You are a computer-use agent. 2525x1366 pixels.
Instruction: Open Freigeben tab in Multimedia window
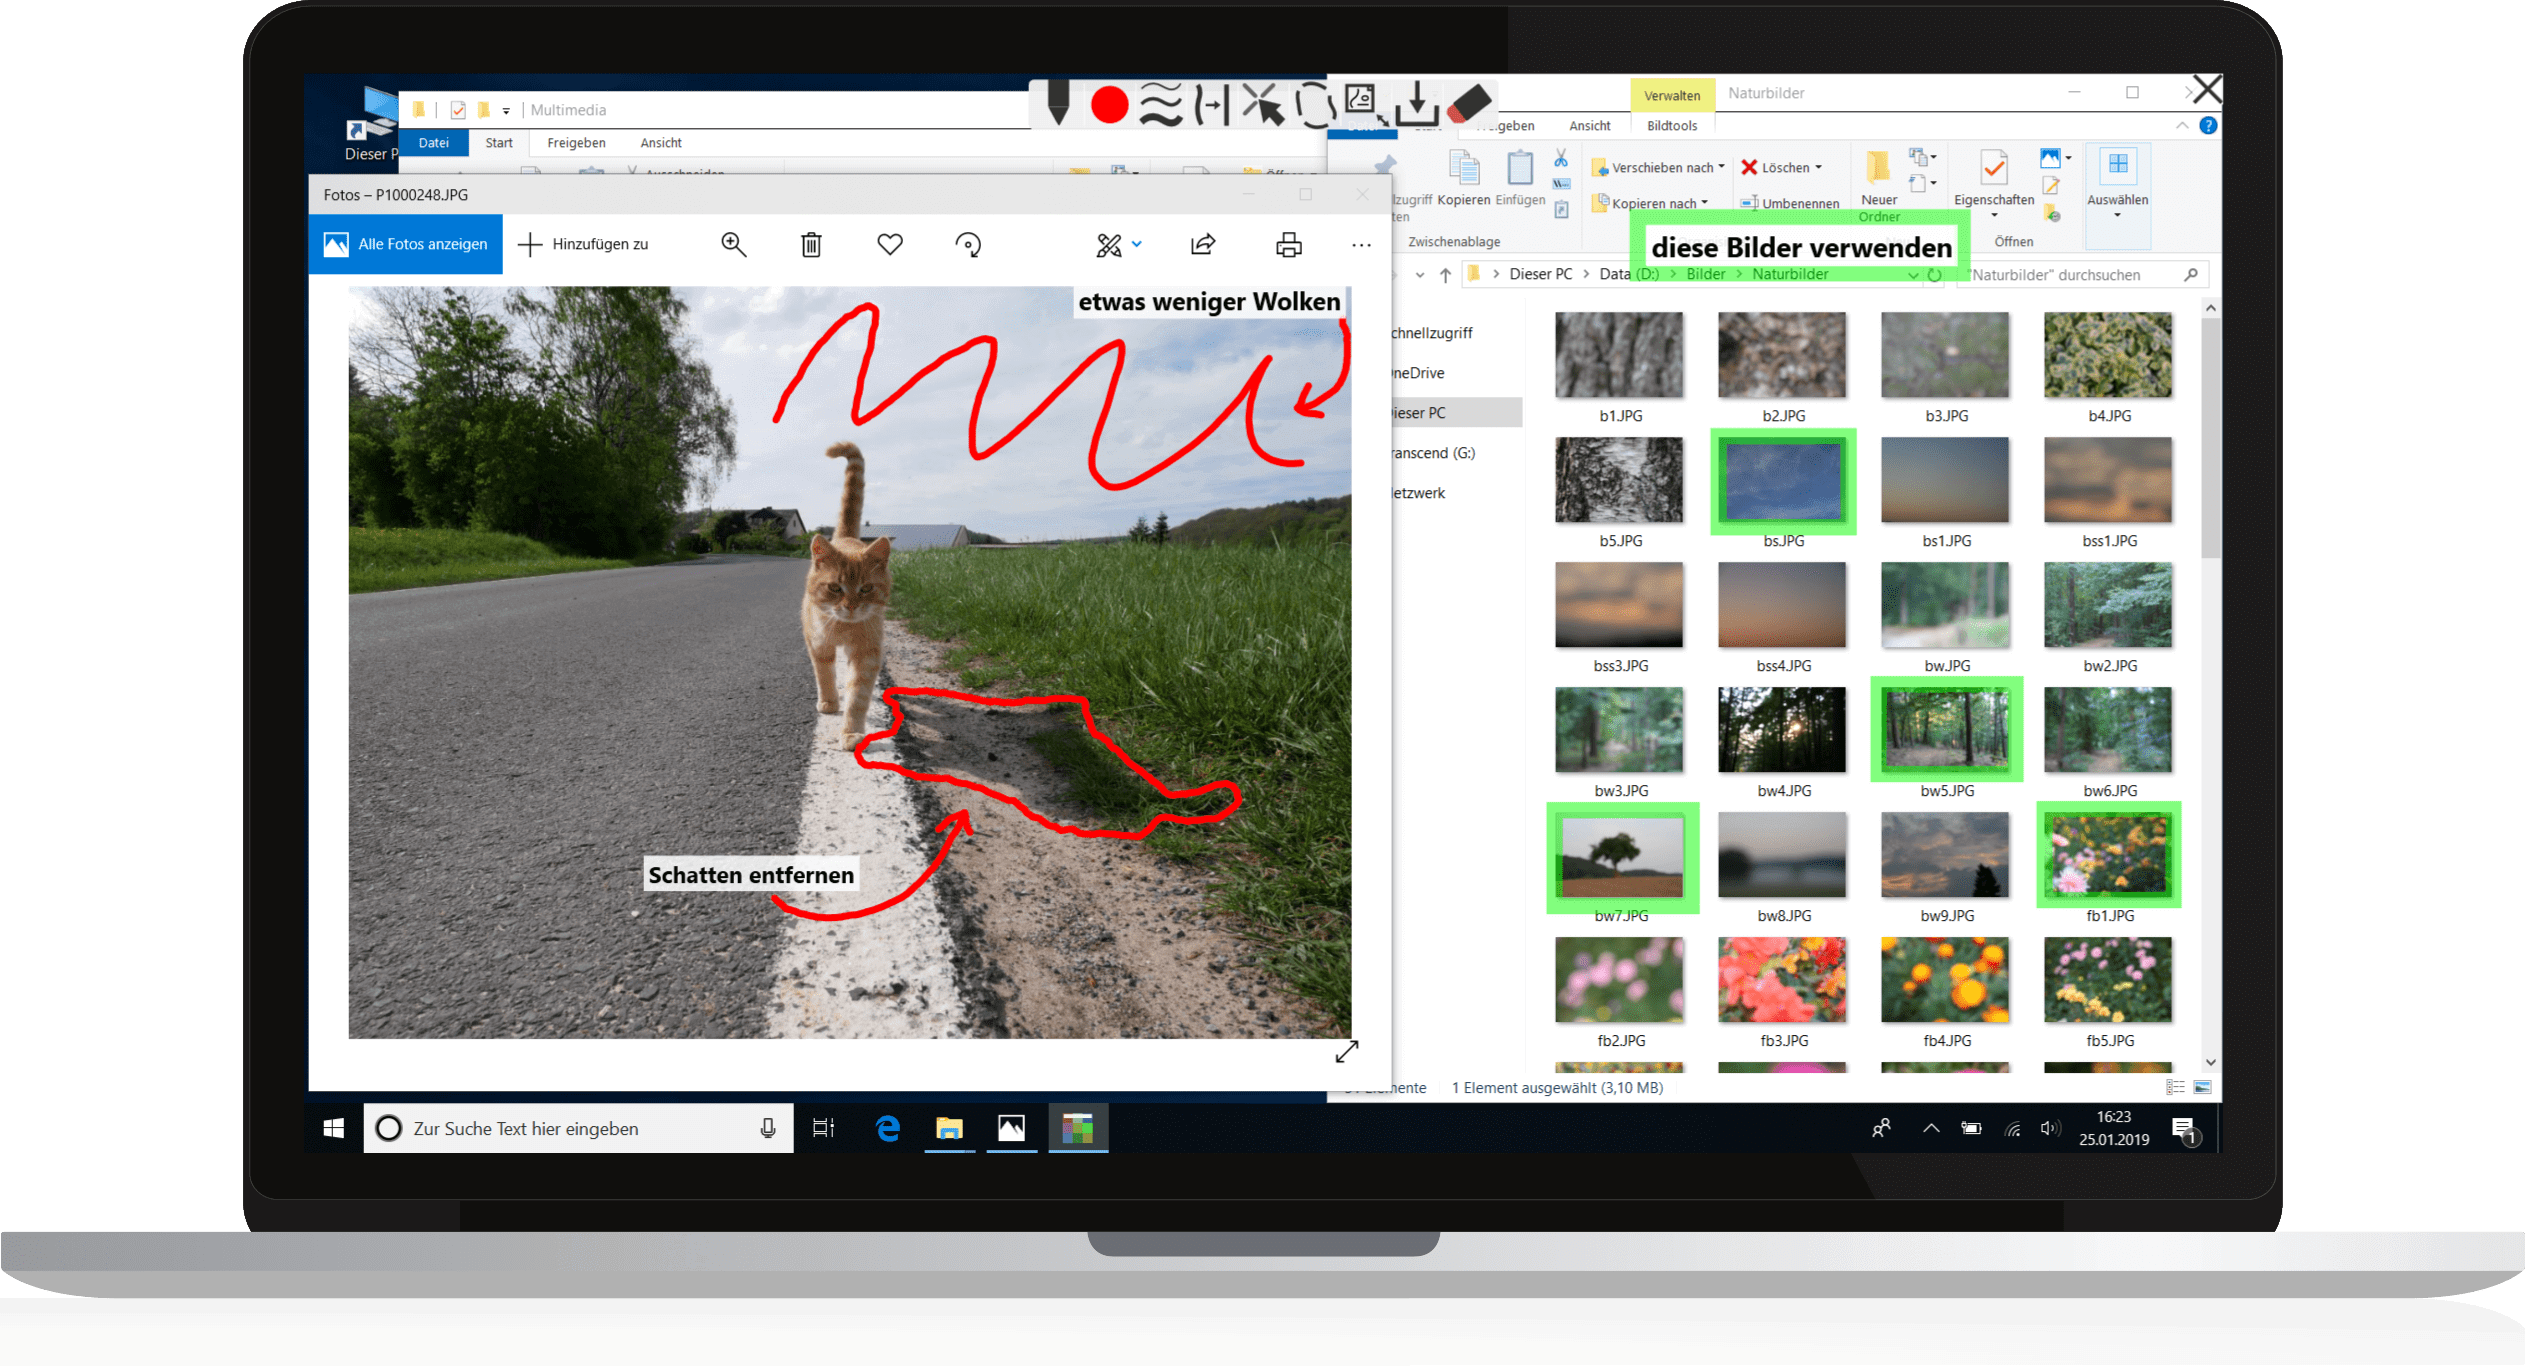576,143
